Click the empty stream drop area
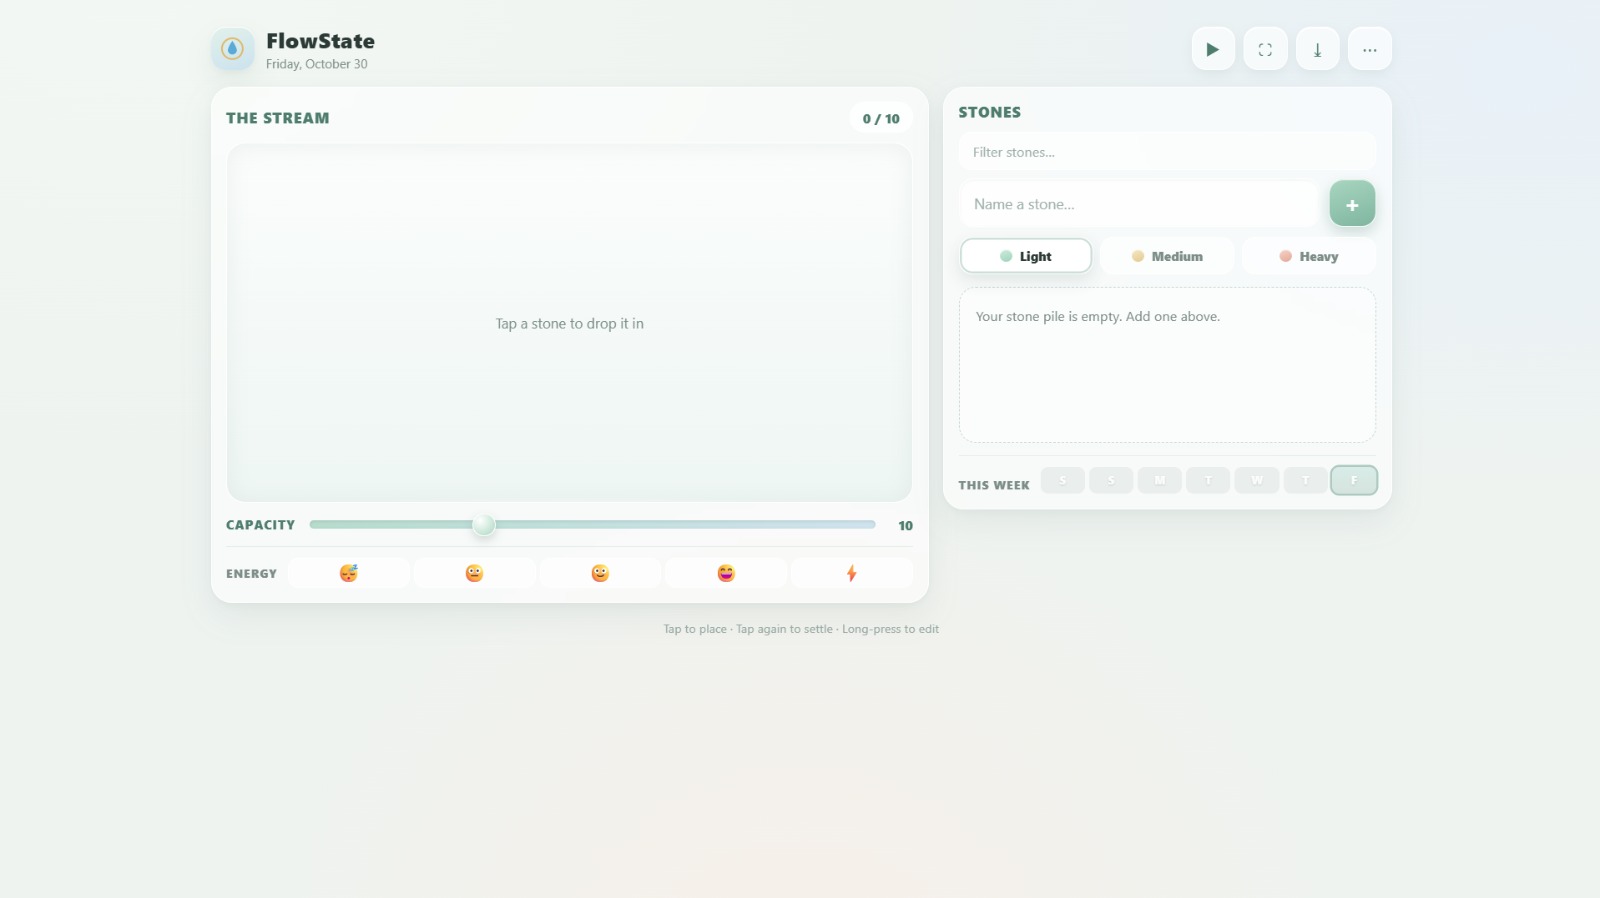The image size is (1600, 898). pos(569,323)
